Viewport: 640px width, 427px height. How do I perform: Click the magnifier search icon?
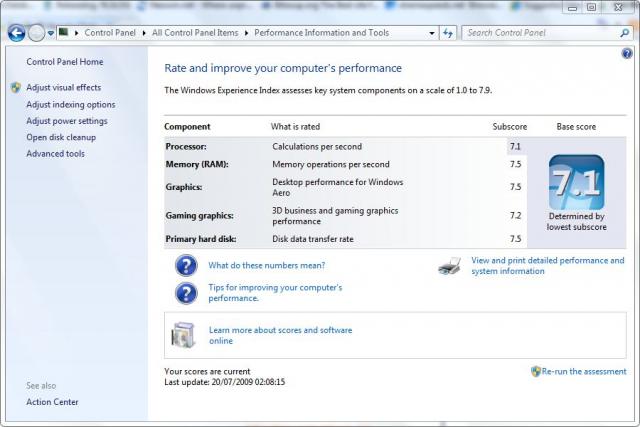(624, 33)
